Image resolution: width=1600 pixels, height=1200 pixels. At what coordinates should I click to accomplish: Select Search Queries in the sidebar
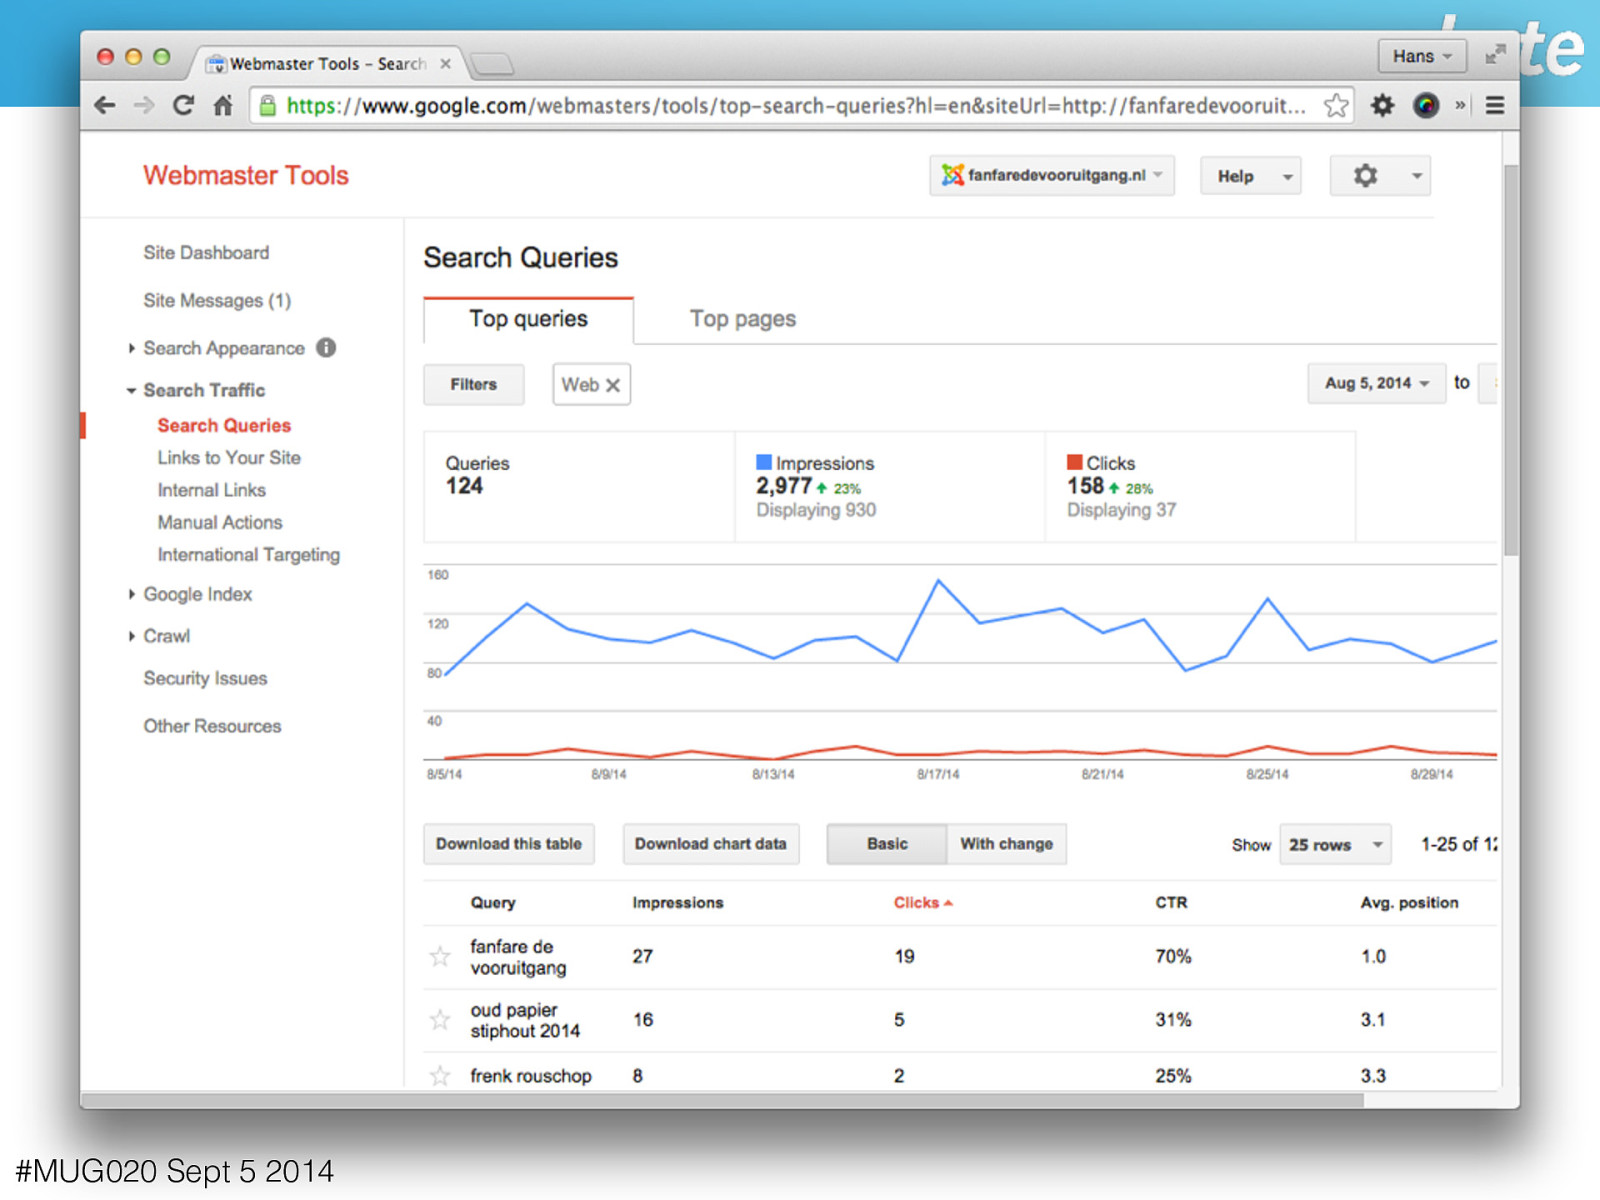click(x=224, y=426)
